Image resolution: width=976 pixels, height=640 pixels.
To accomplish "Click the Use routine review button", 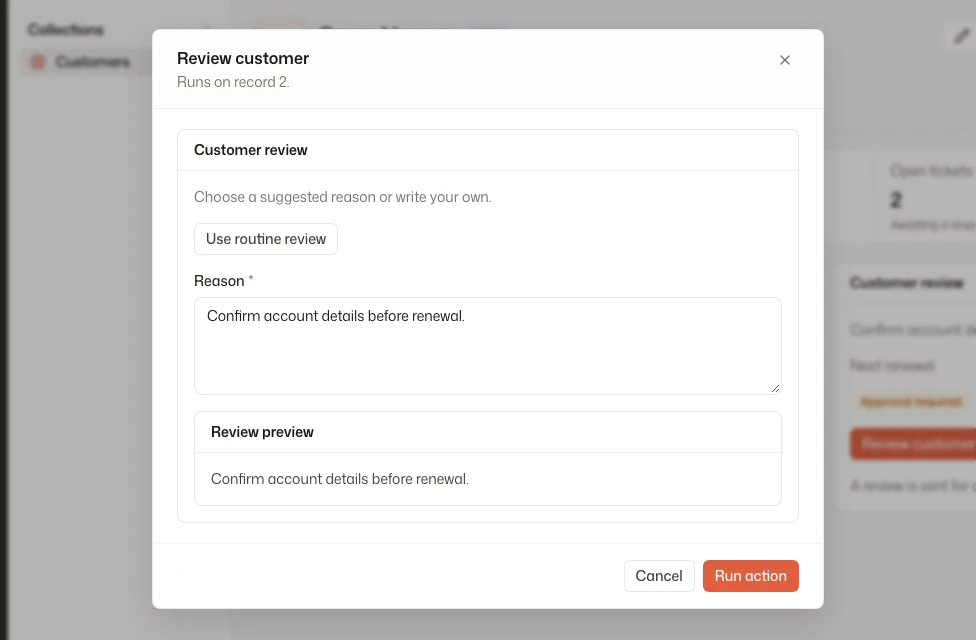I will pos(266,239).
